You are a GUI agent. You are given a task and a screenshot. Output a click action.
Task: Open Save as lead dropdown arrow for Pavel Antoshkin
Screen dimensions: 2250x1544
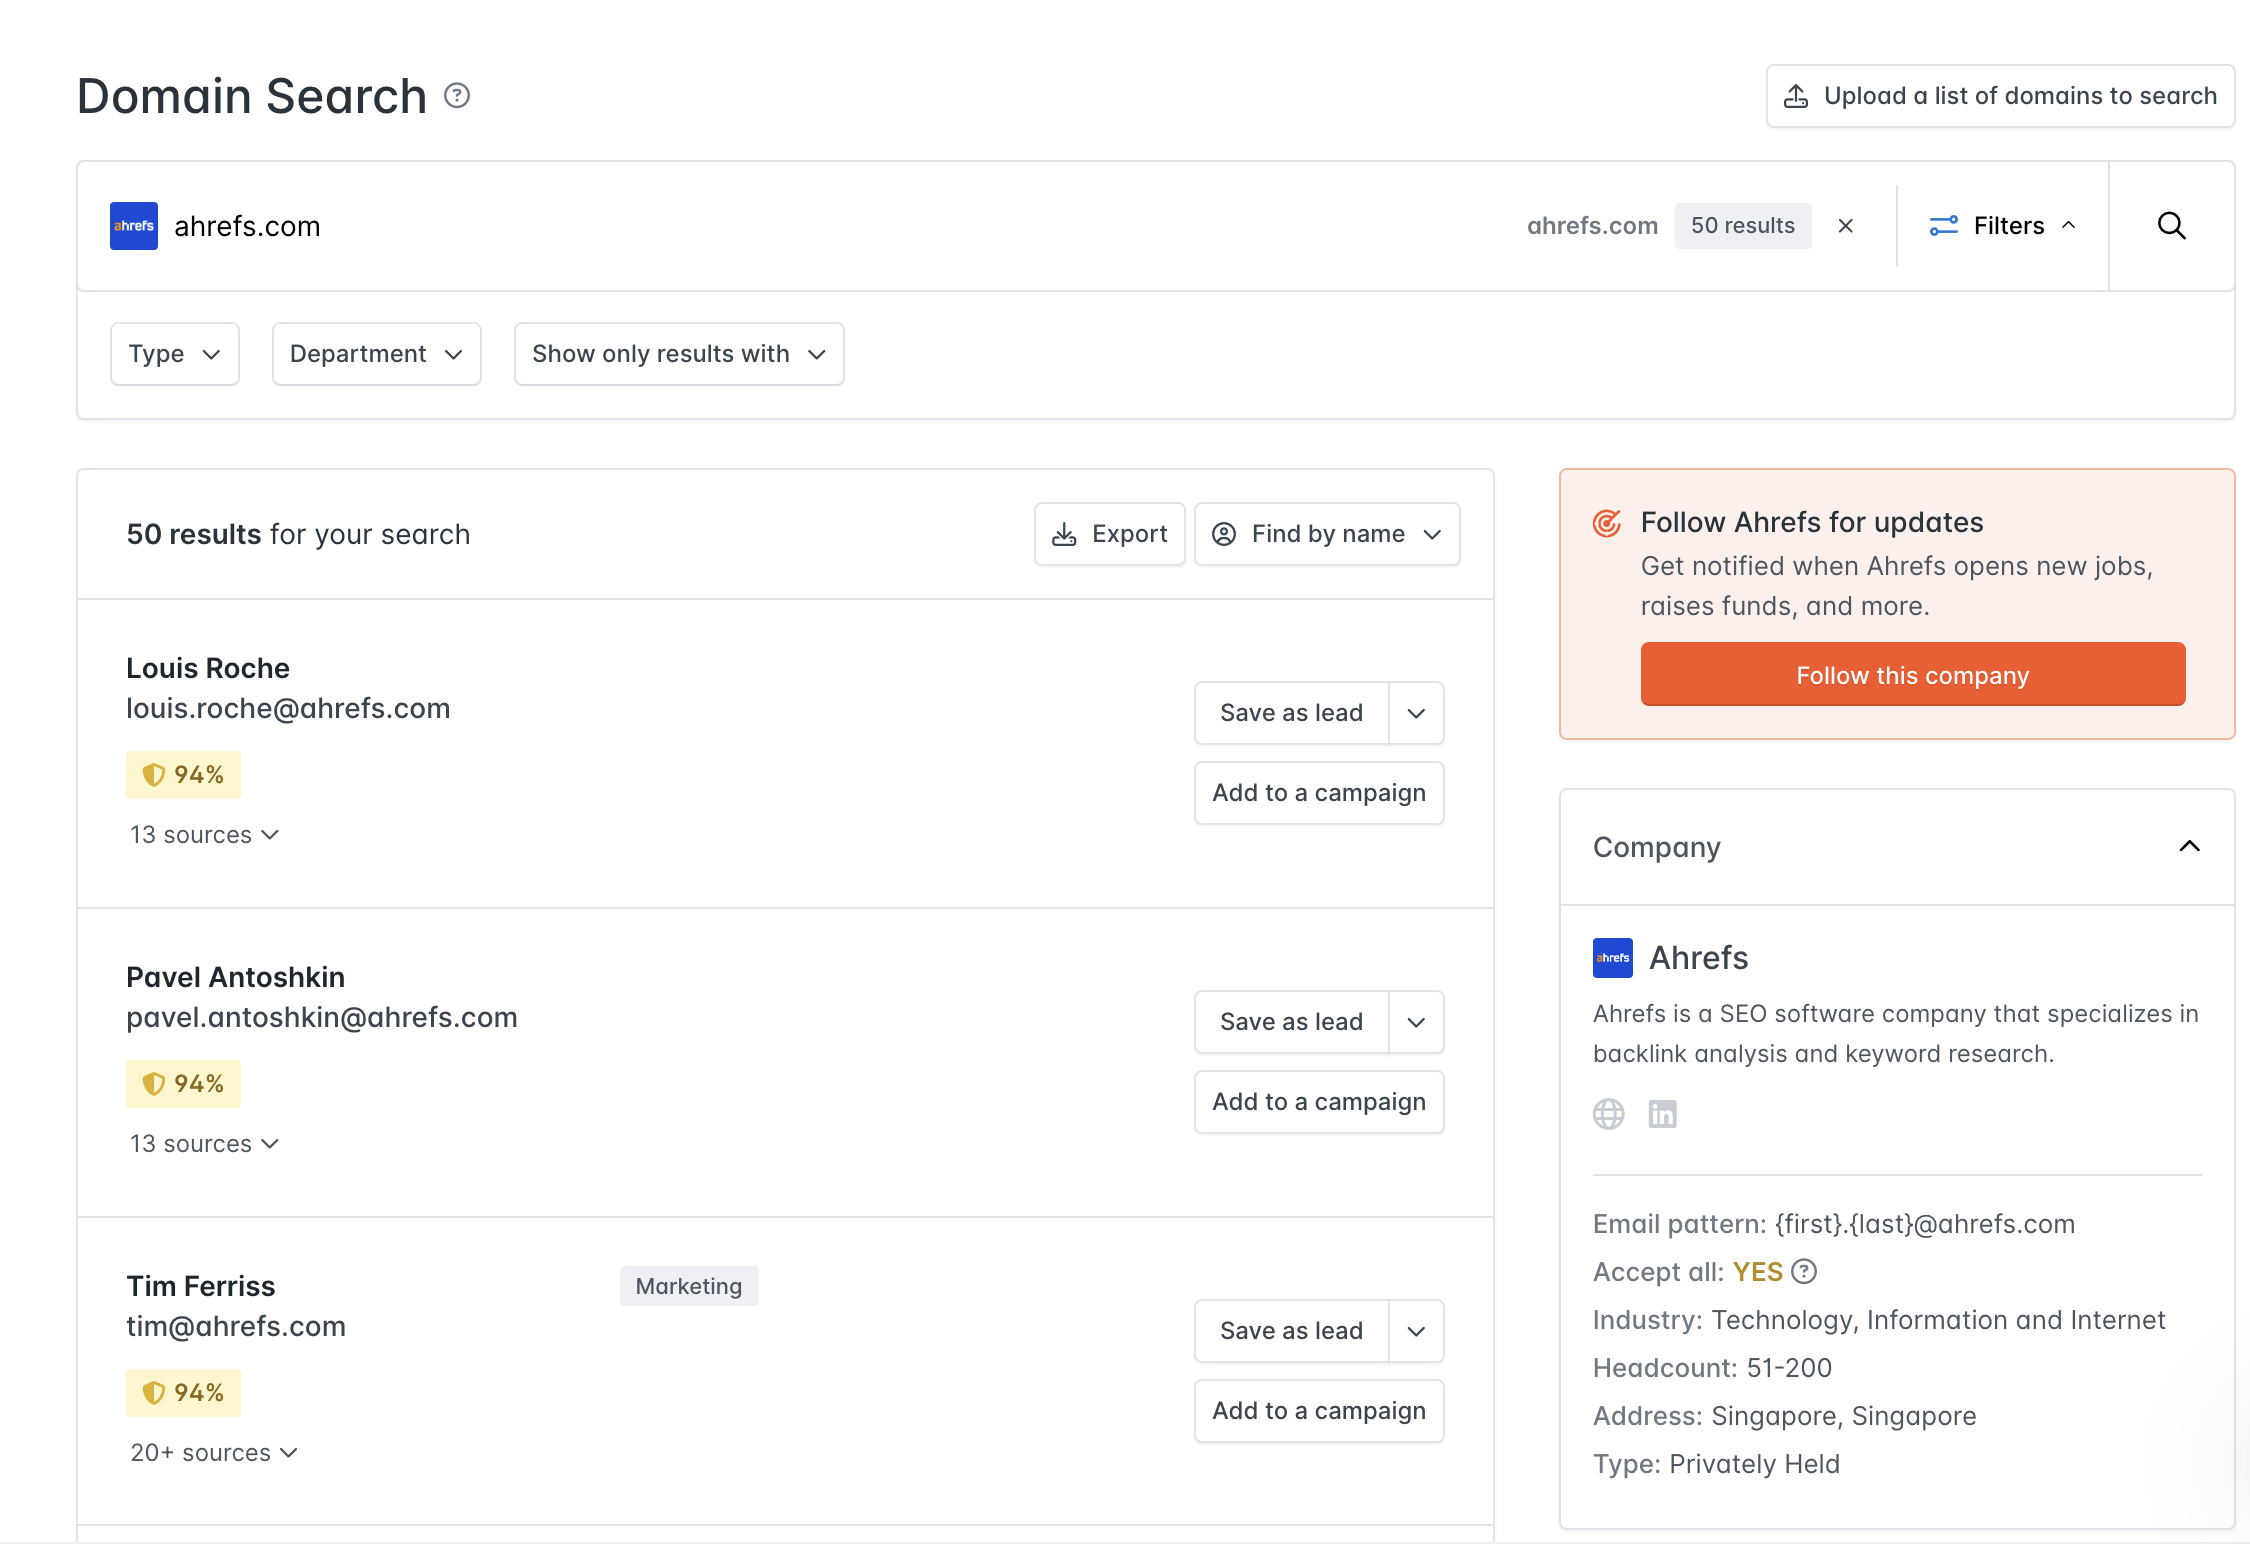coord(1416,1022)
